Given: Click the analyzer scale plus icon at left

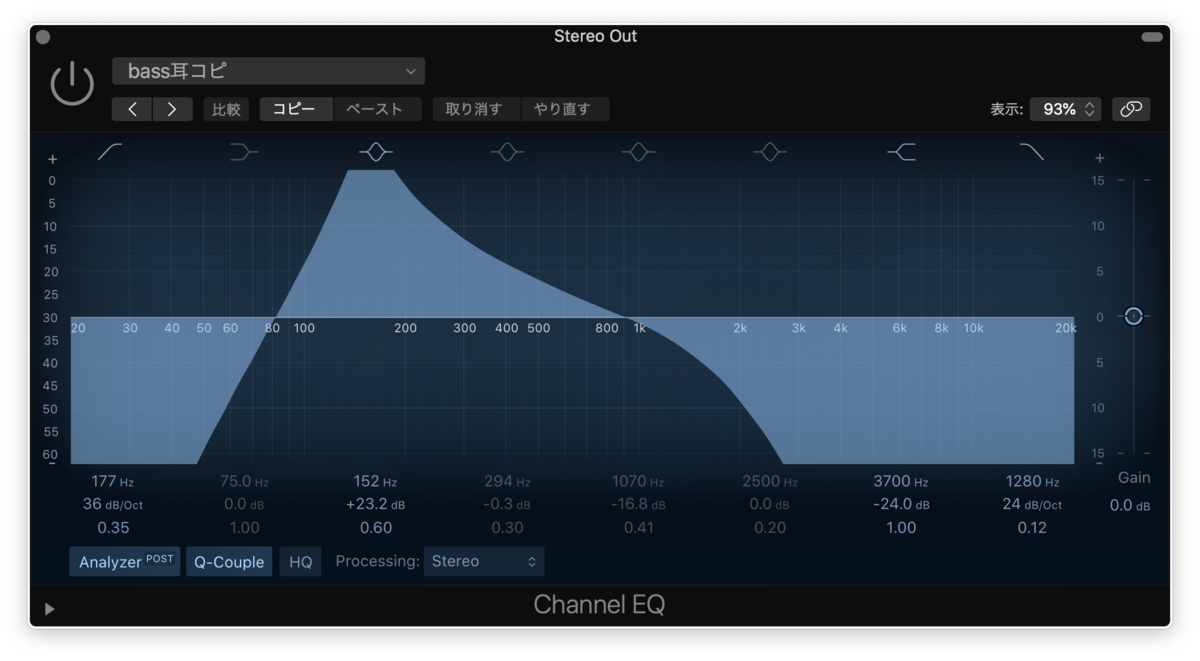Looking at the screenshot, I should [53, 159].
